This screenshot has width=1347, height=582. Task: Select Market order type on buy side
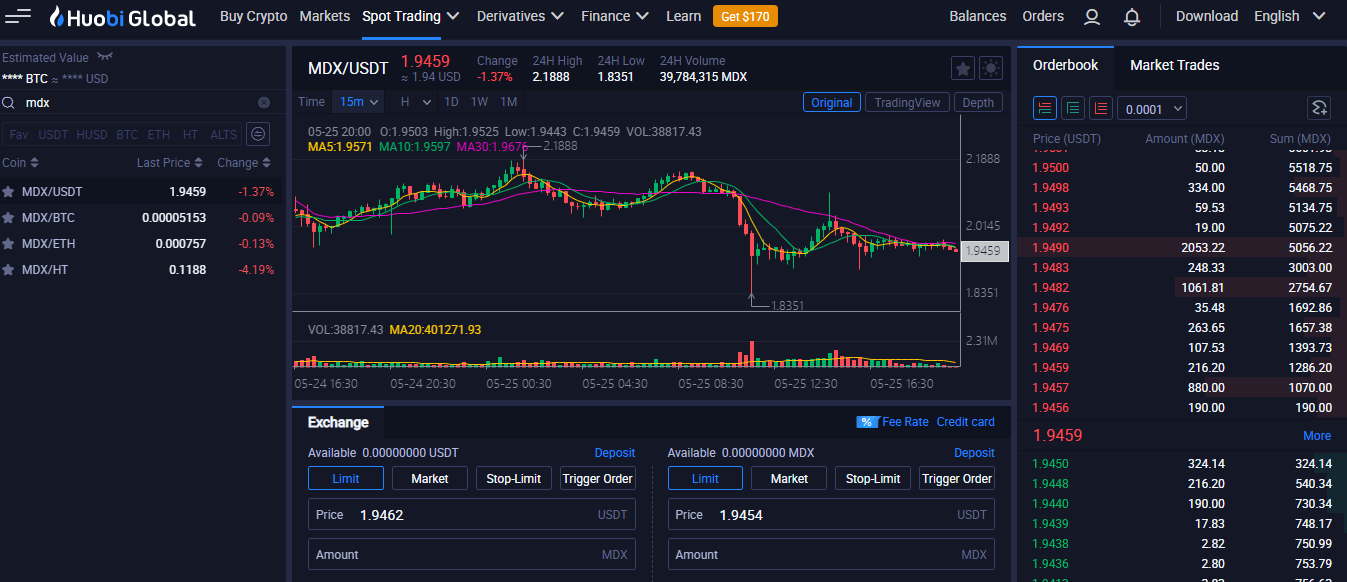(x=430, y=479)
